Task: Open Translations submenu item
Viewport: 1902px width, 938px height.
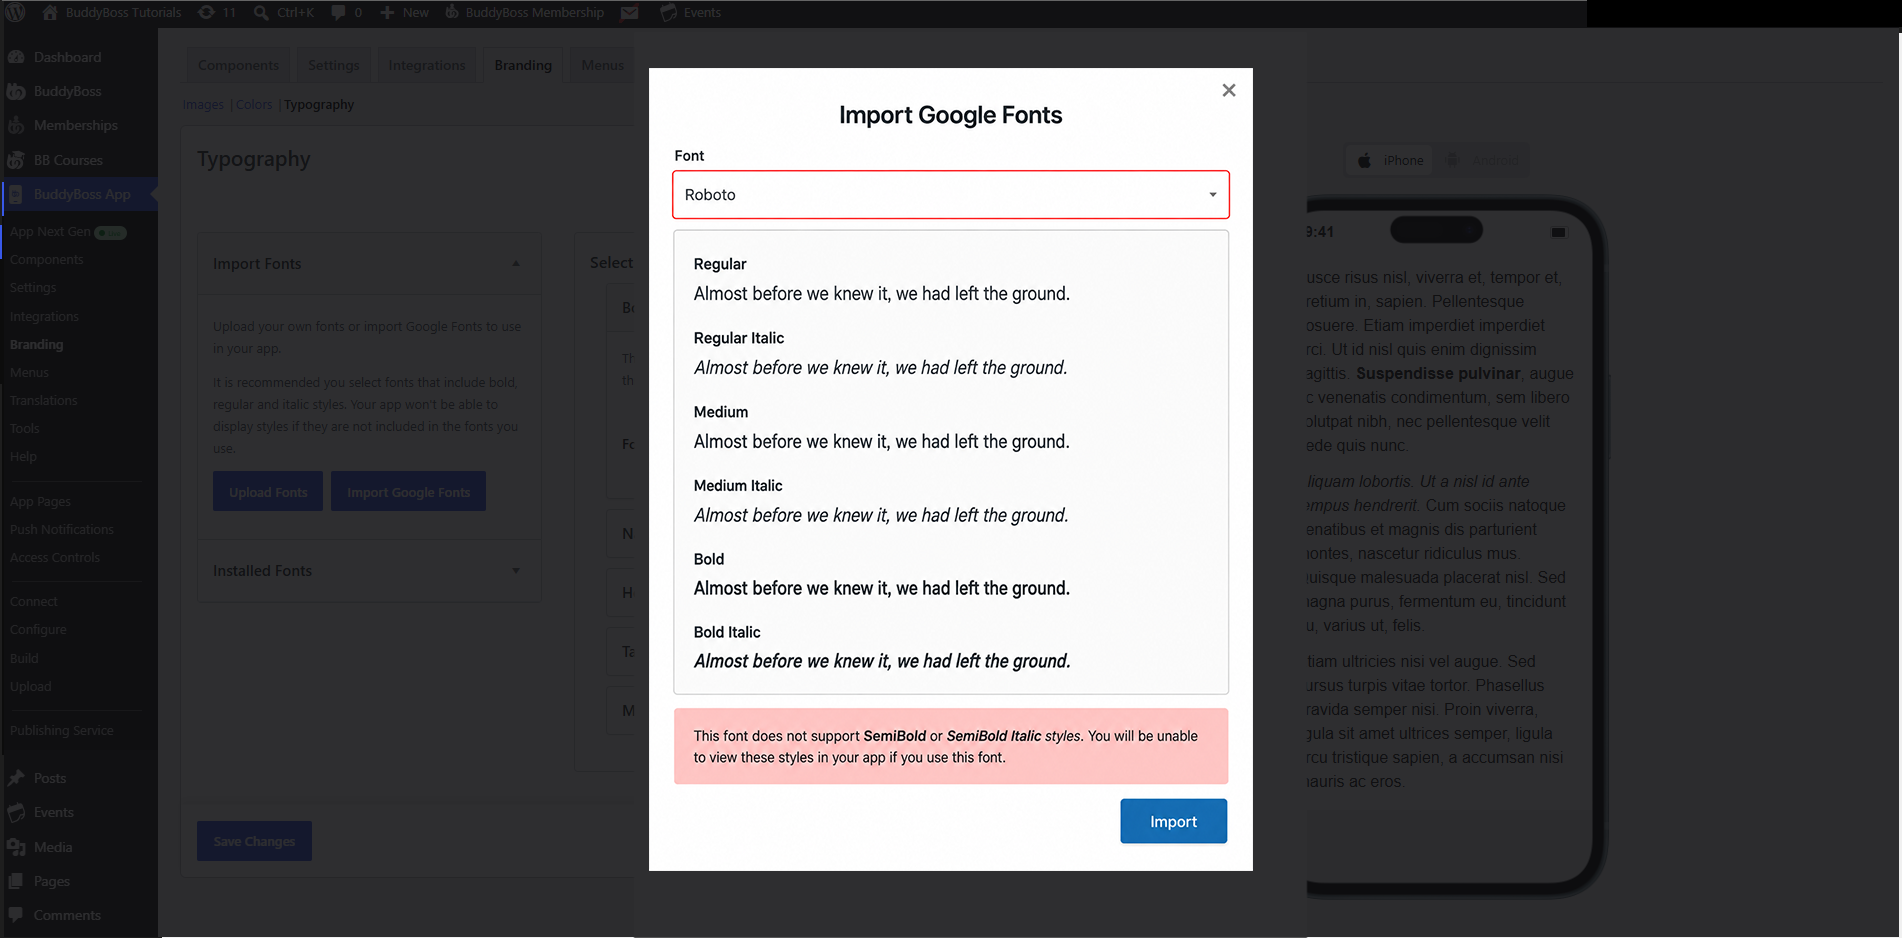Action: [43, 400]
